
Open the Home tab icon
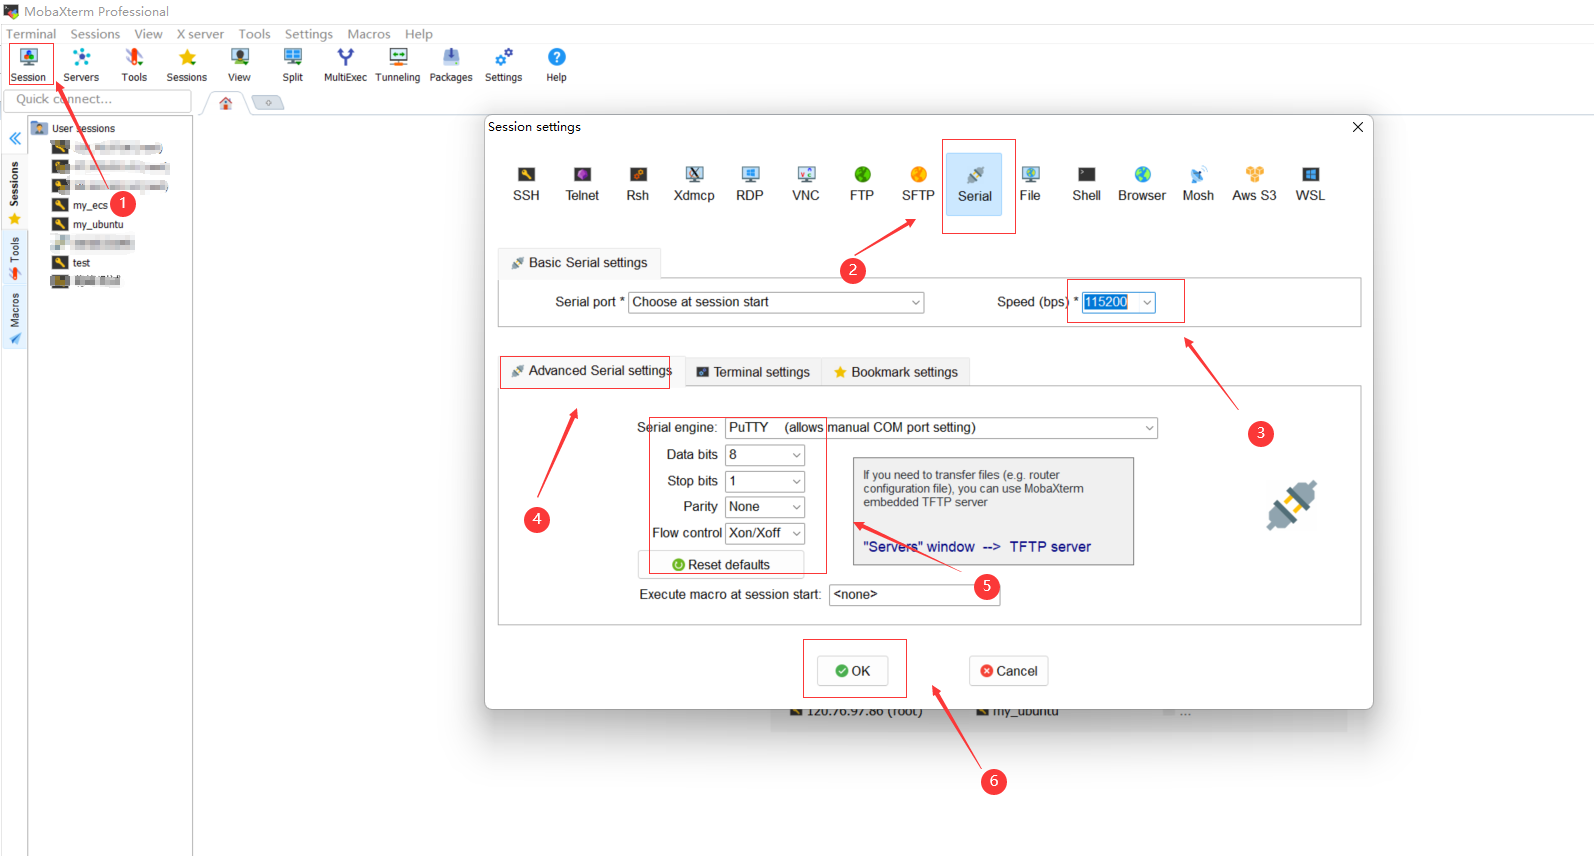(x=226, y=103)
